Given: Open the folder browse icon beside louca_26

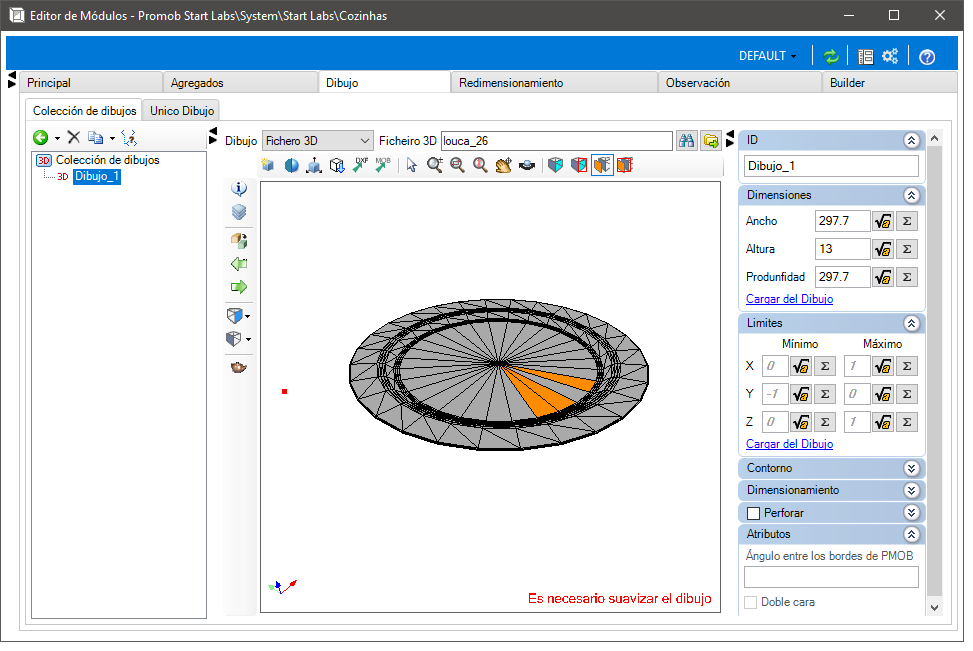Looking at the screenshot, I should coord(711,141).
